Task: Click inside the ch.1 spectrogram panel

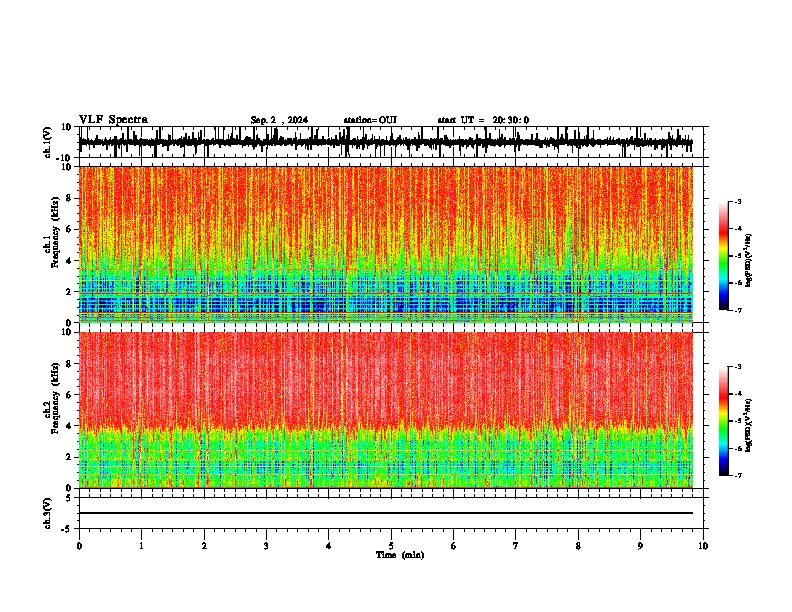Action: coord(386,244)
